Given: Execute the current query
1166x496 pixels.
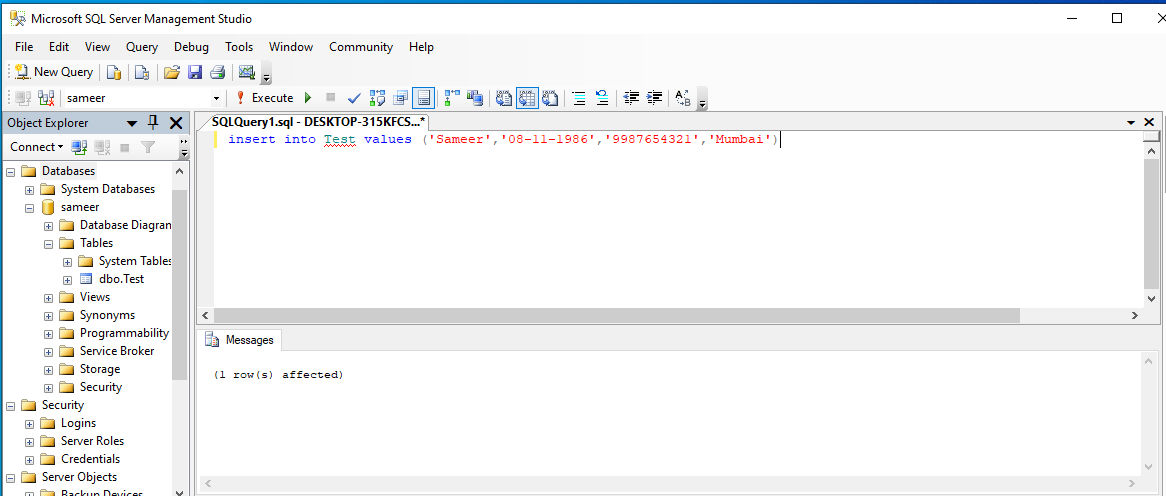Looking at the screenshot, I should coord(265,97).
